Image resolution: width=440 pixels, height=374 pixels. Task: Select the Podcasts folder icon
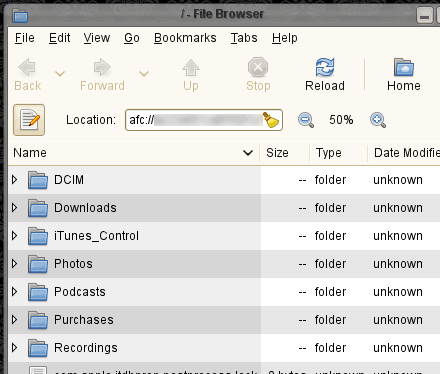tap(38, 292)
